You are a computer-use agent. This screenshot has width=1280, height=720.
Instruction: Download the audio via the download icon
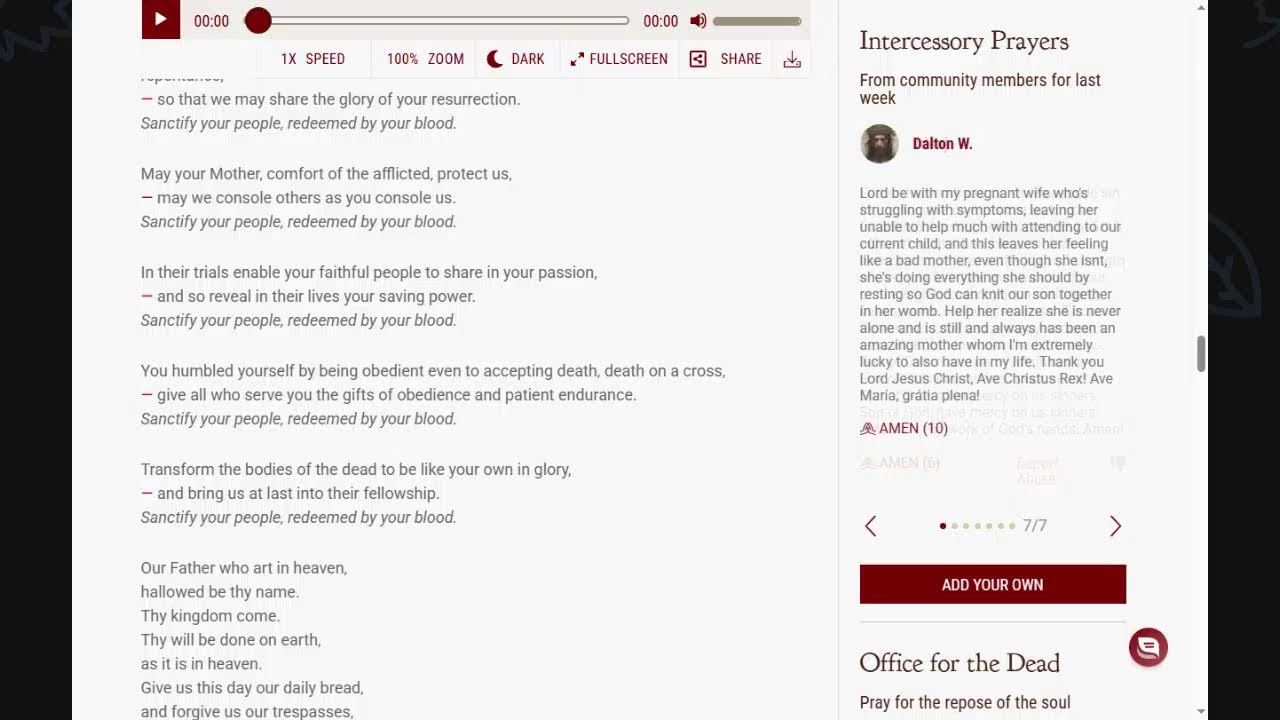point(792,59)
